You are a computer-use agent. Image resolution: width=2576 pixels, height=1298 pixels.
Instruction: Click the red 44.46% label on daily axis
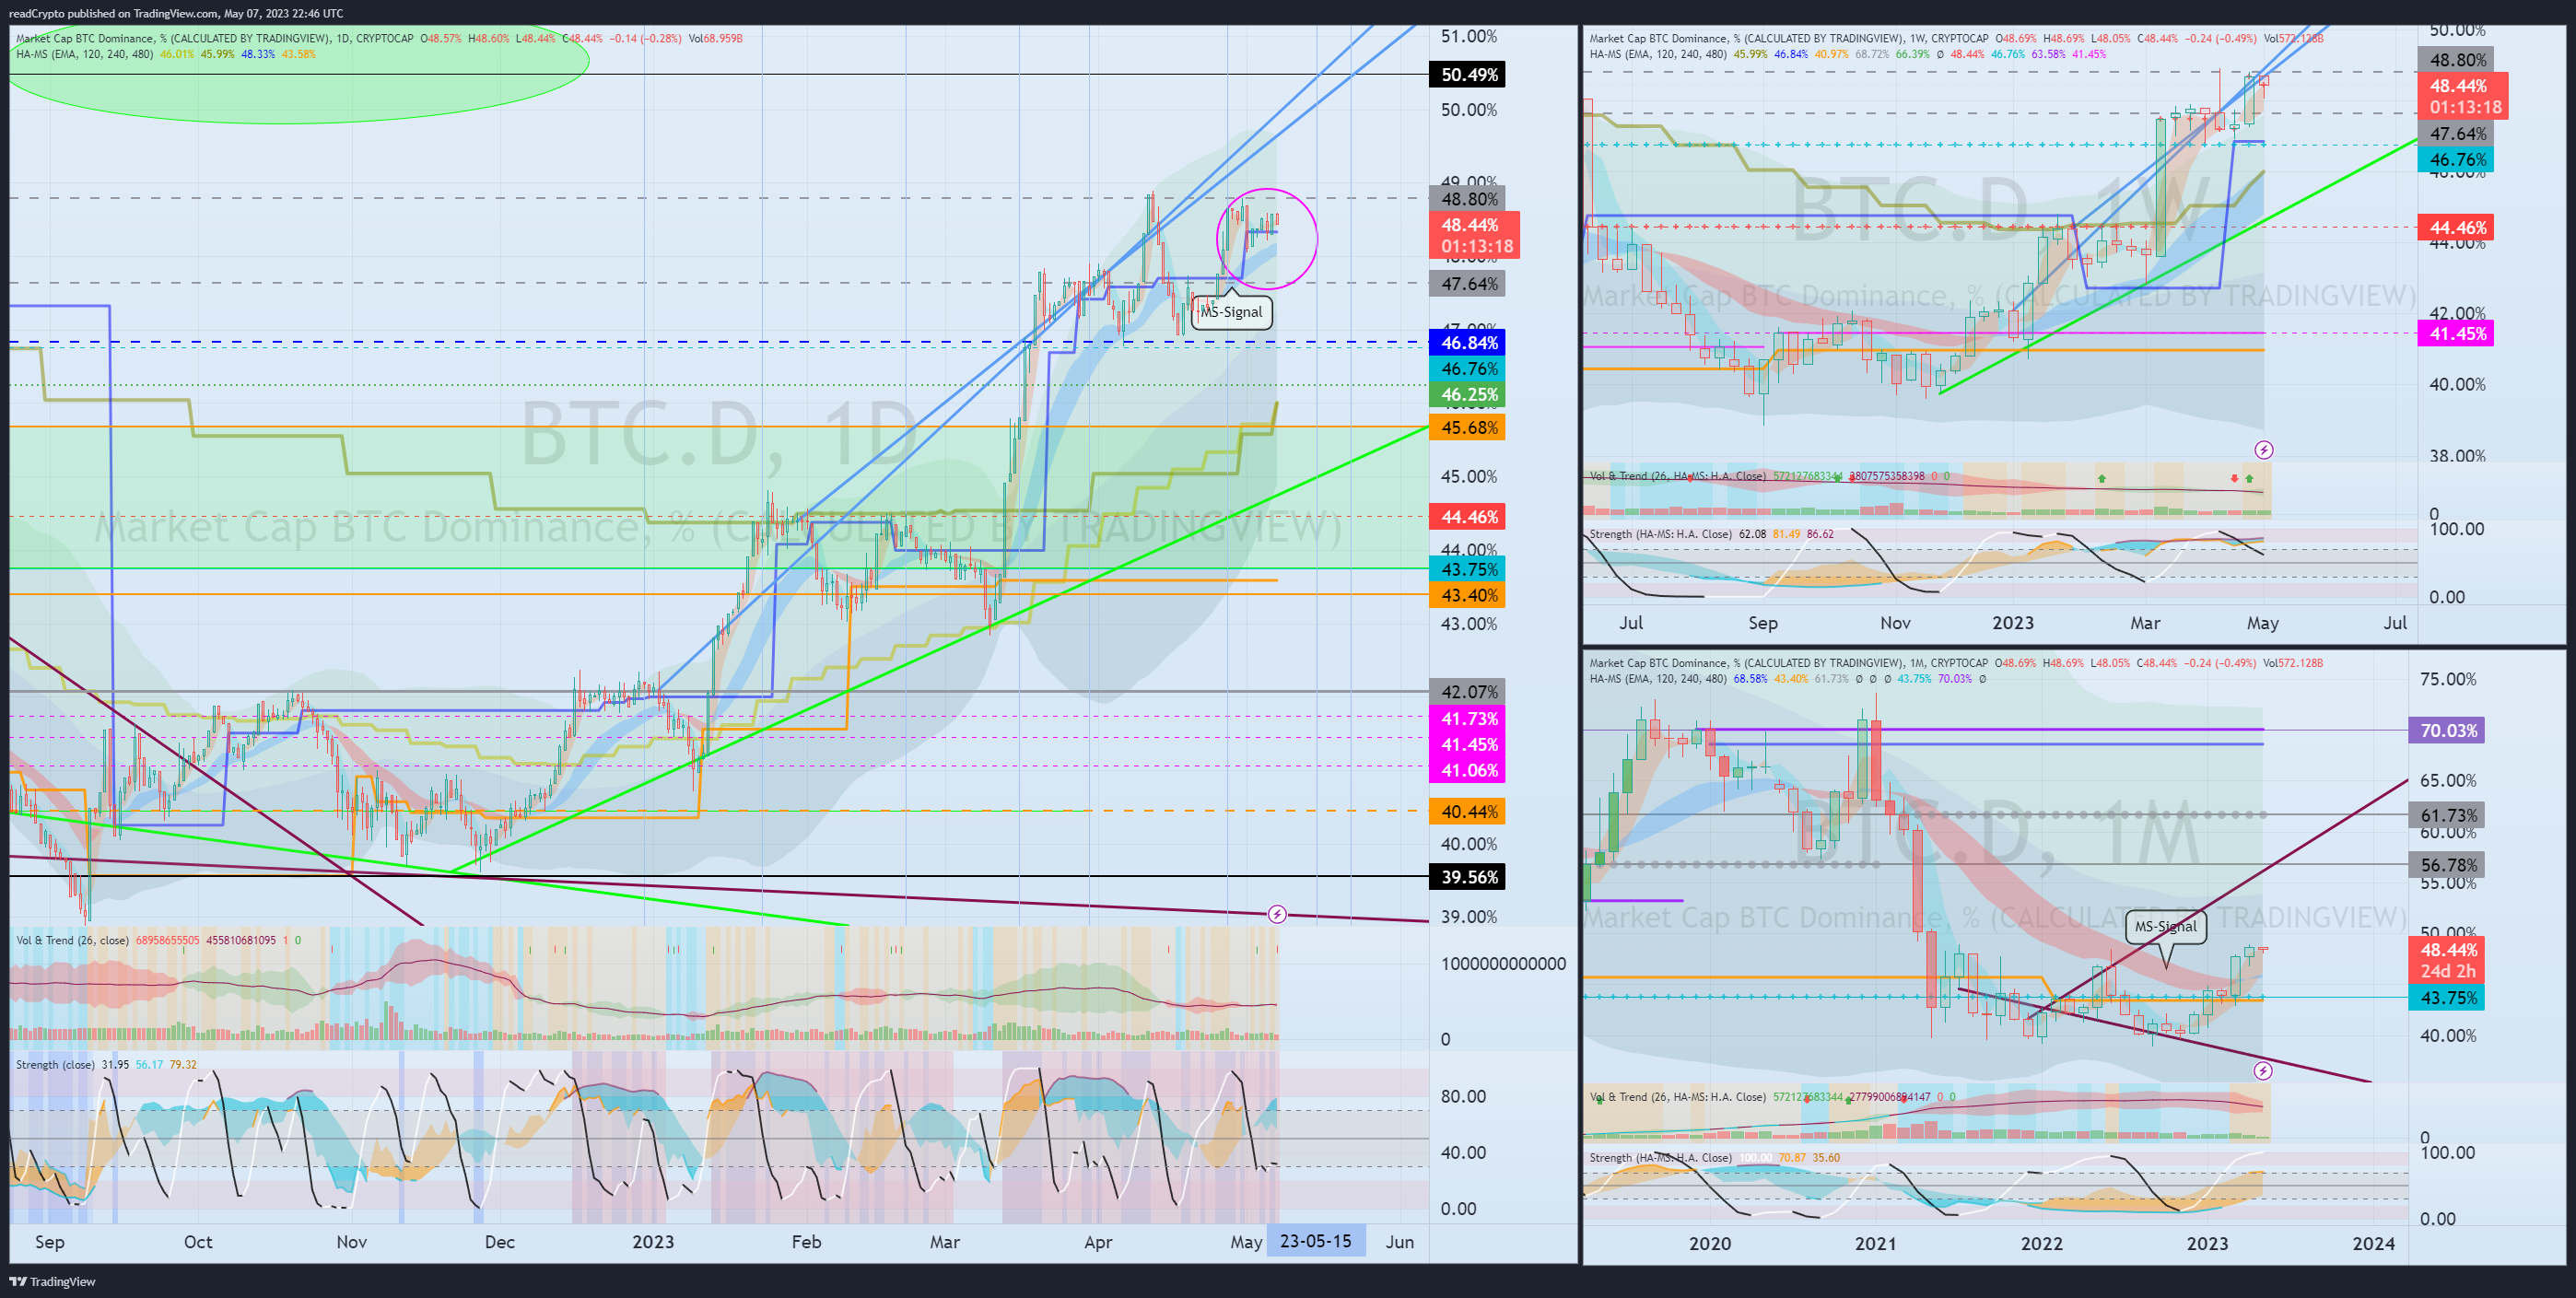tap(1468, 517)
